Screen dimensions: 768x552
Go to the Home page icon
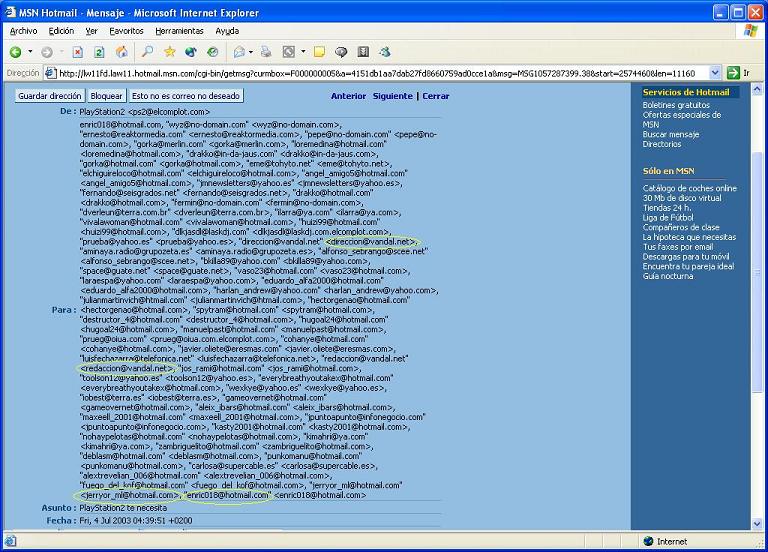click(121, 52)
